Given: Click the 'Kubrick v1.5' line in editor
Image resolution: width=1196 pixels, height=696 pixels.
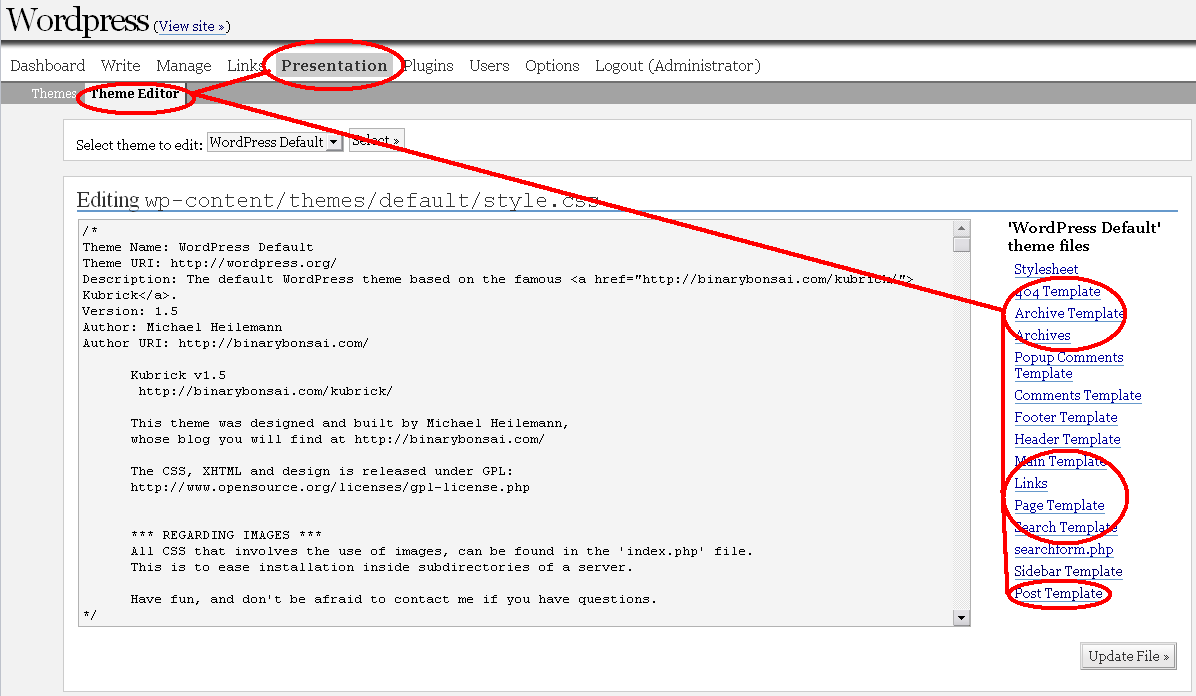Looking at the screenshot, I should (x=178, y=375).
